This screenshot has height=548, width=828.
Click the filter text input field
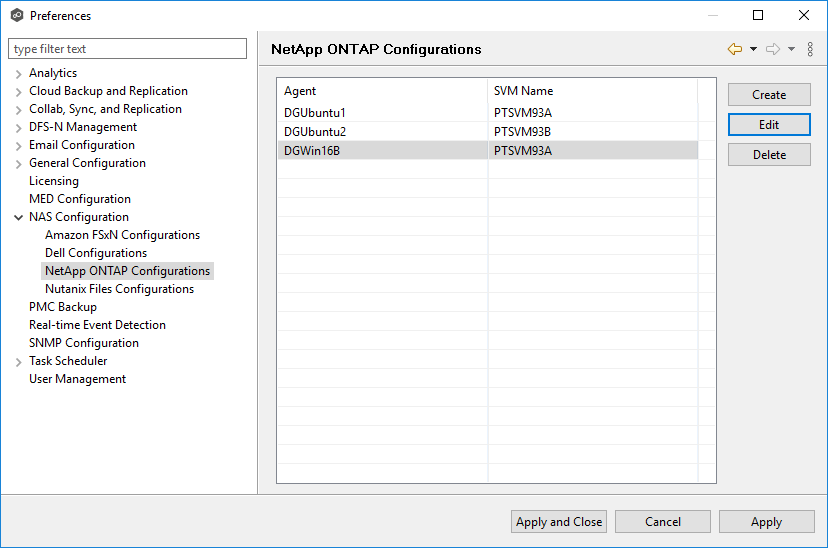pos(127,49)
